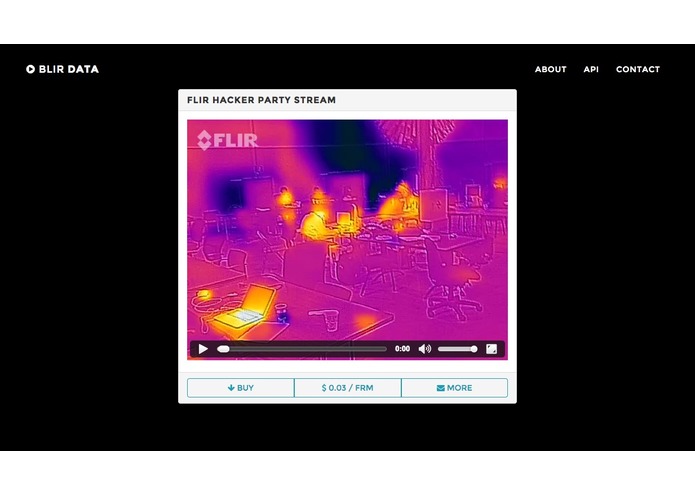Open the API page

point(591,69)
